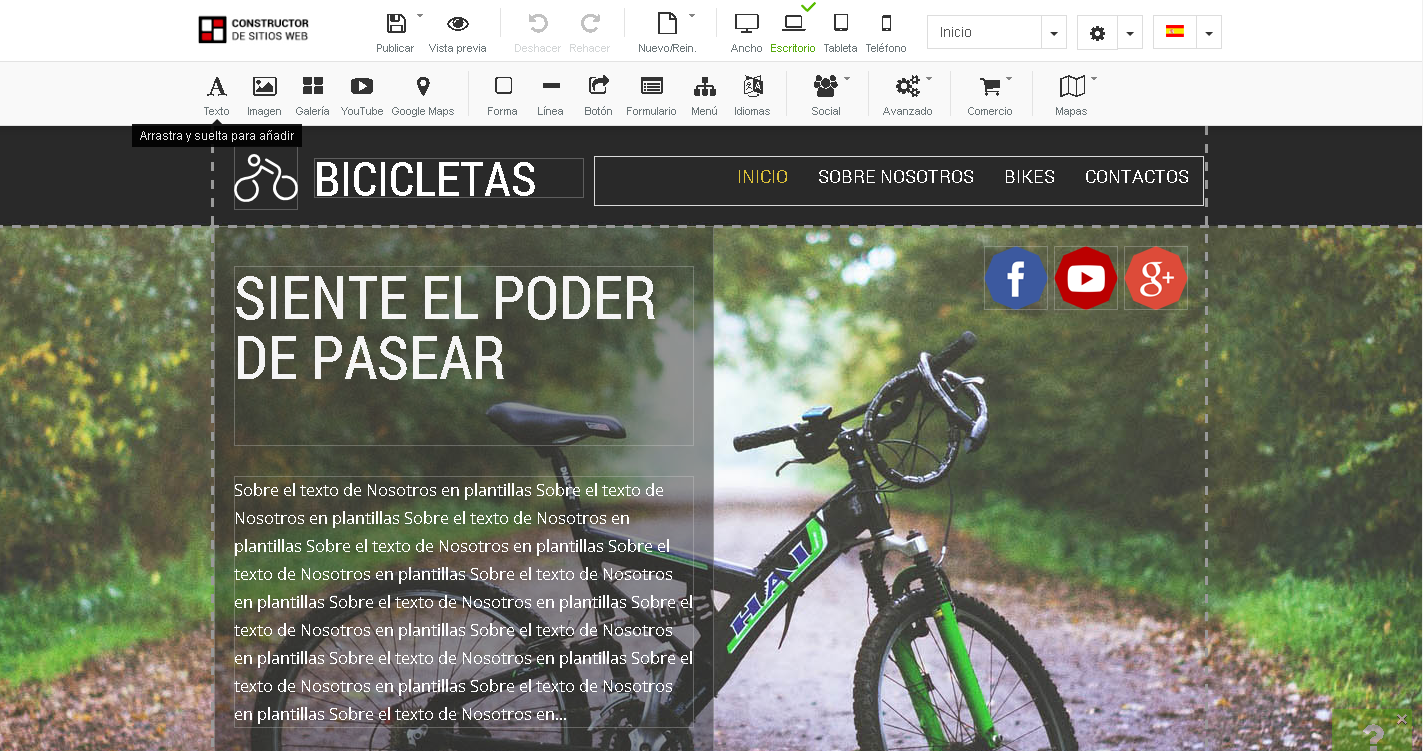Image resolution: width=1423 pixels, height=751 pixels.
Task: Select the Sobre el texto de Nosotros paragraph
Action: tap(464, 602)
